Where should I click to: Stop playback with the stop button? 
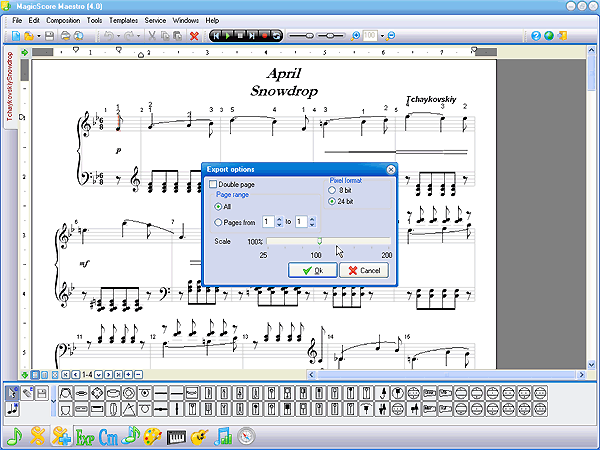pos(240,36)
